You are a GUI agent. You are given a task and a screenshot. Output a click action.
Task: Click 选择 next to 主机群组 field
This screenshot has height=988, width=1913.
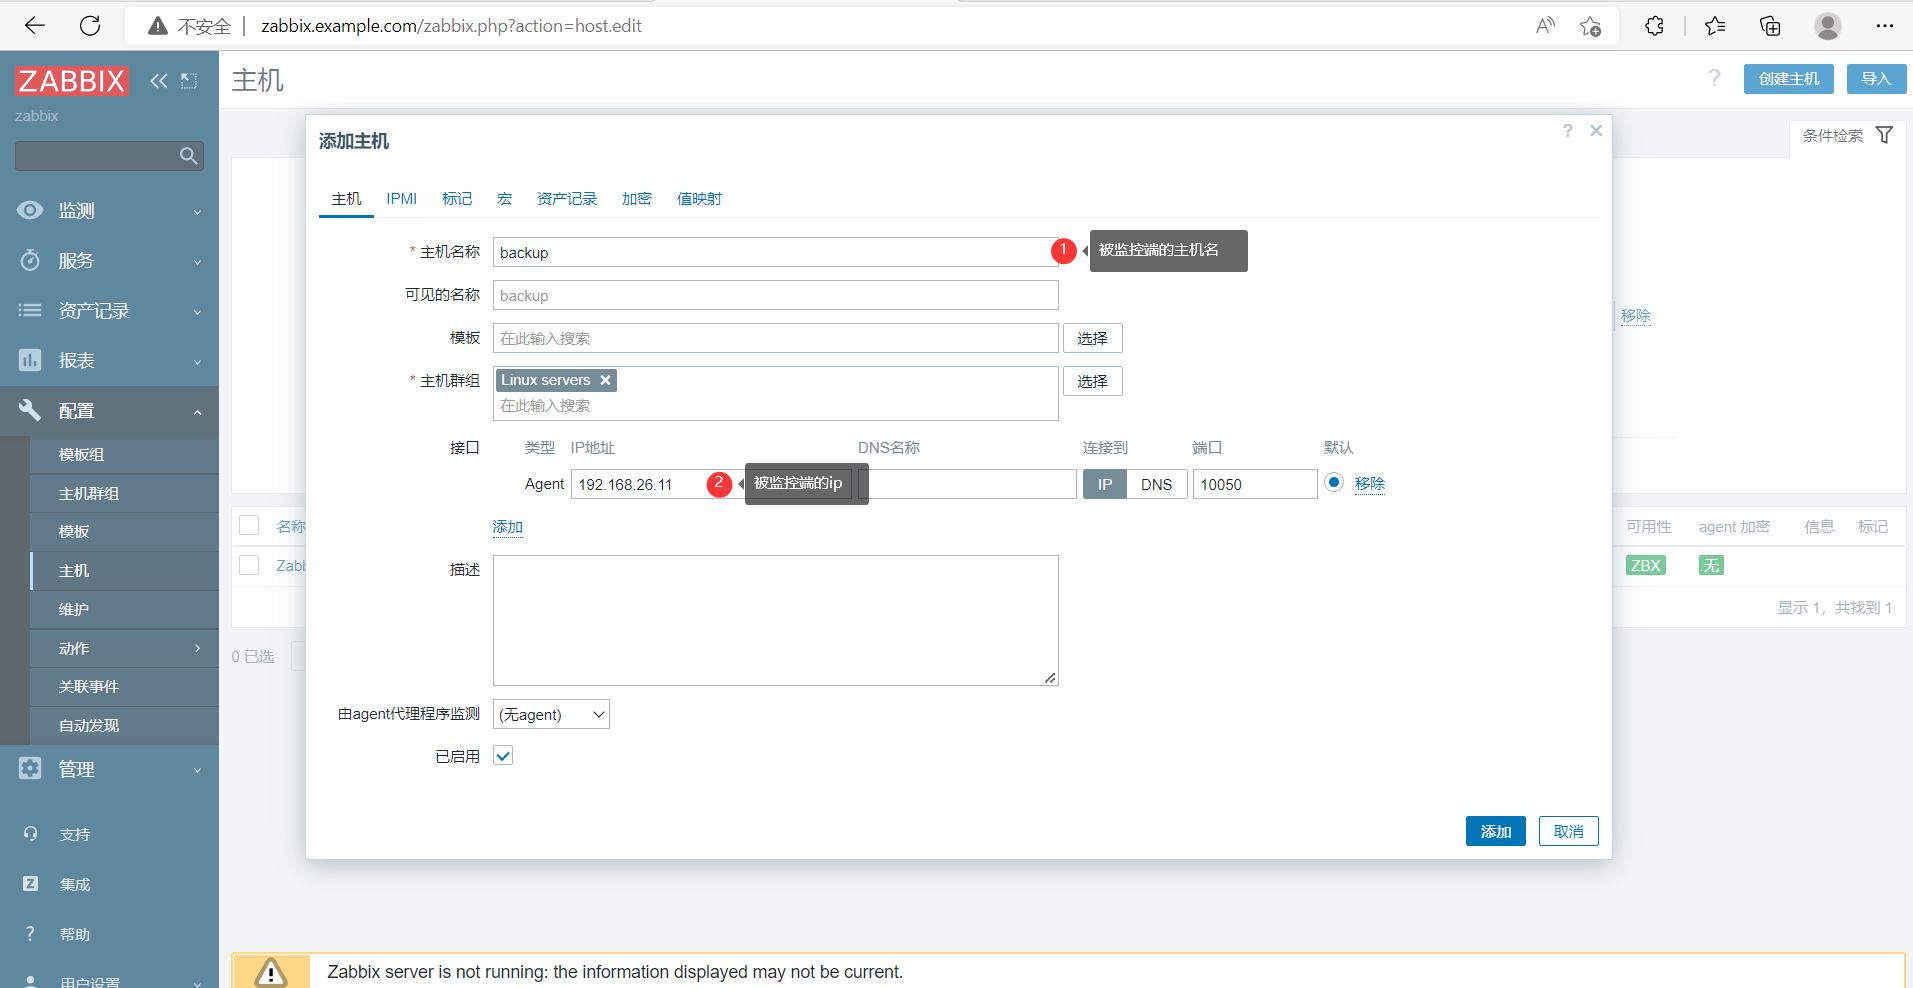pyautogui.click(x=1093, y=381)
